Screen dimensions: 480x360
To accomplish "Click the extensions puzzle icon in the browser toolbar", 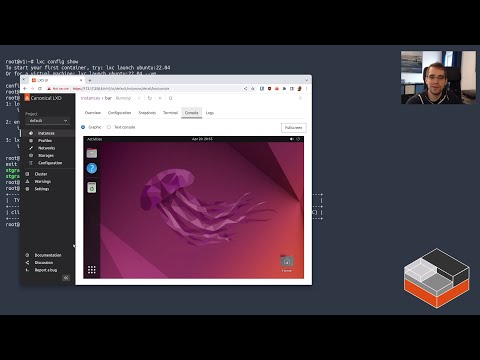I will [284, 88].
